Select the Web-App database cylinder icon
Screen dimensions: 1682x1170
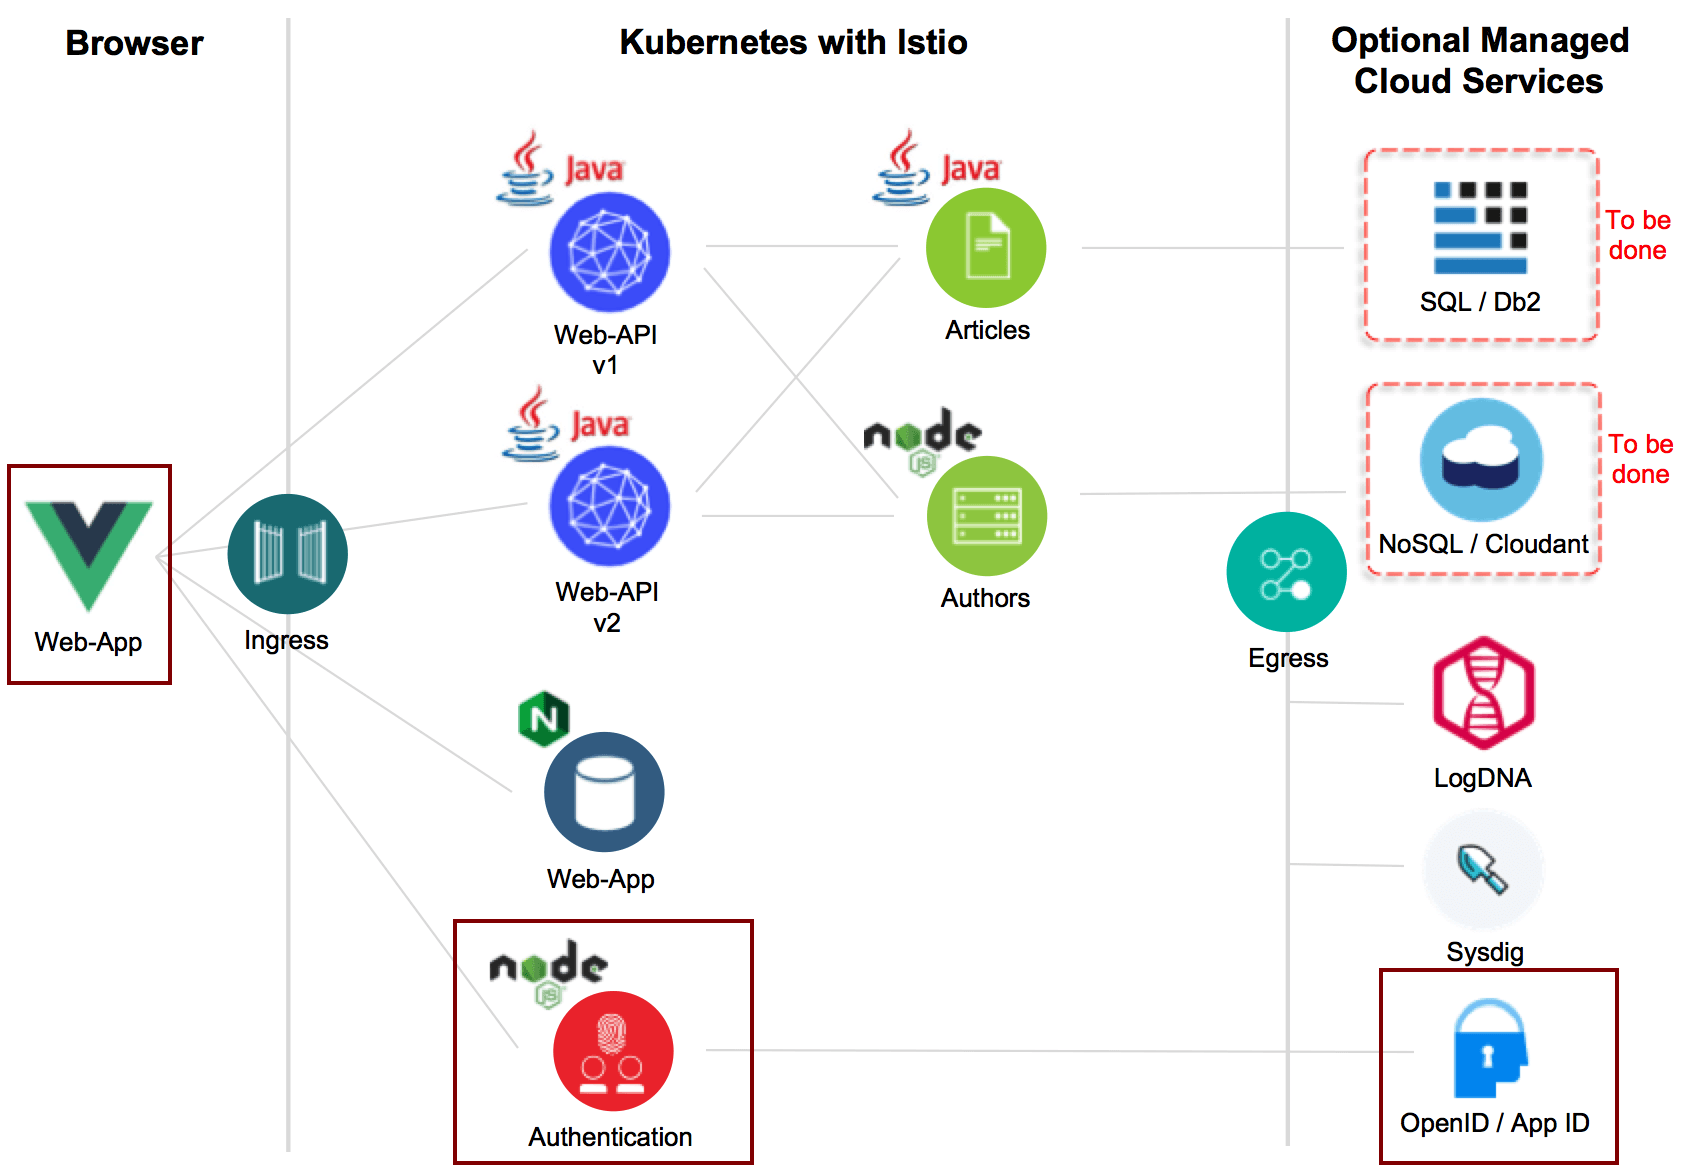(604, 792)
